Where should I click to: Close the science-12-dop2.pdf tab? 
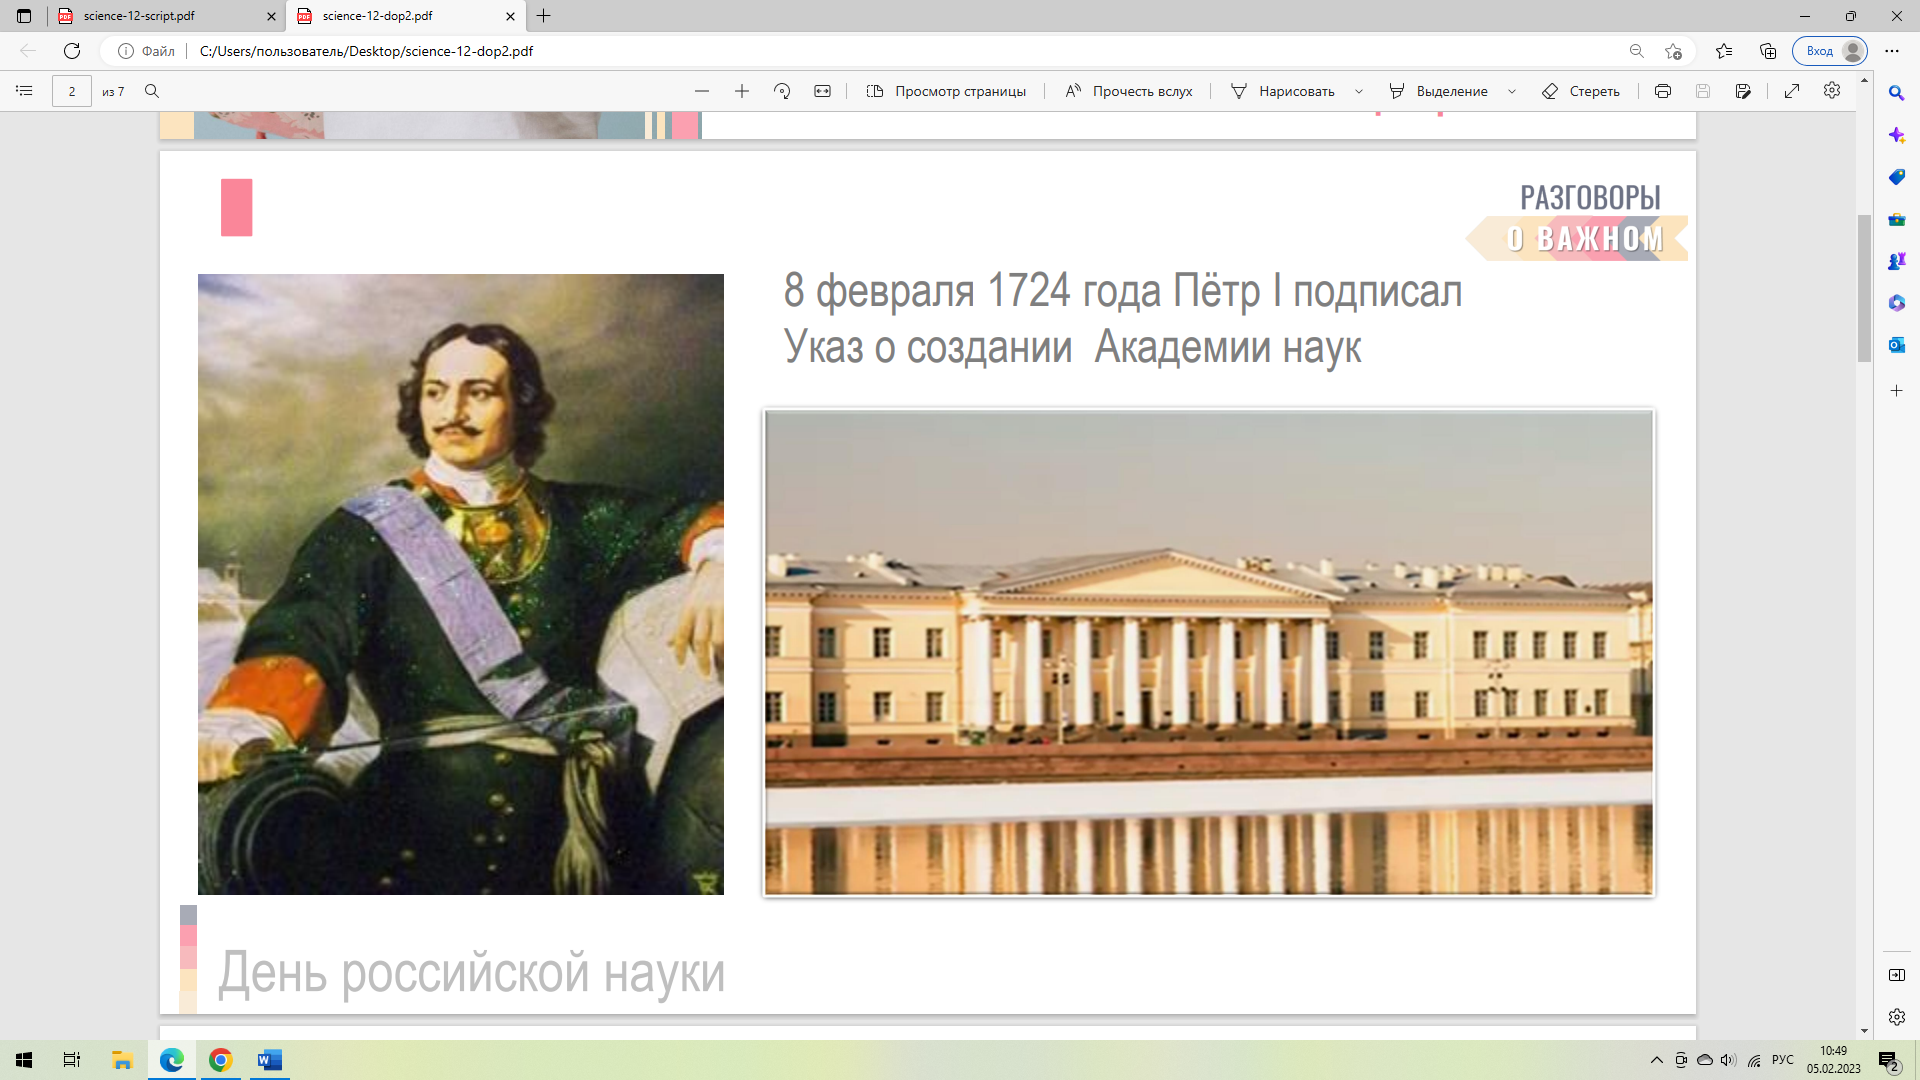(x=510, y=16)
